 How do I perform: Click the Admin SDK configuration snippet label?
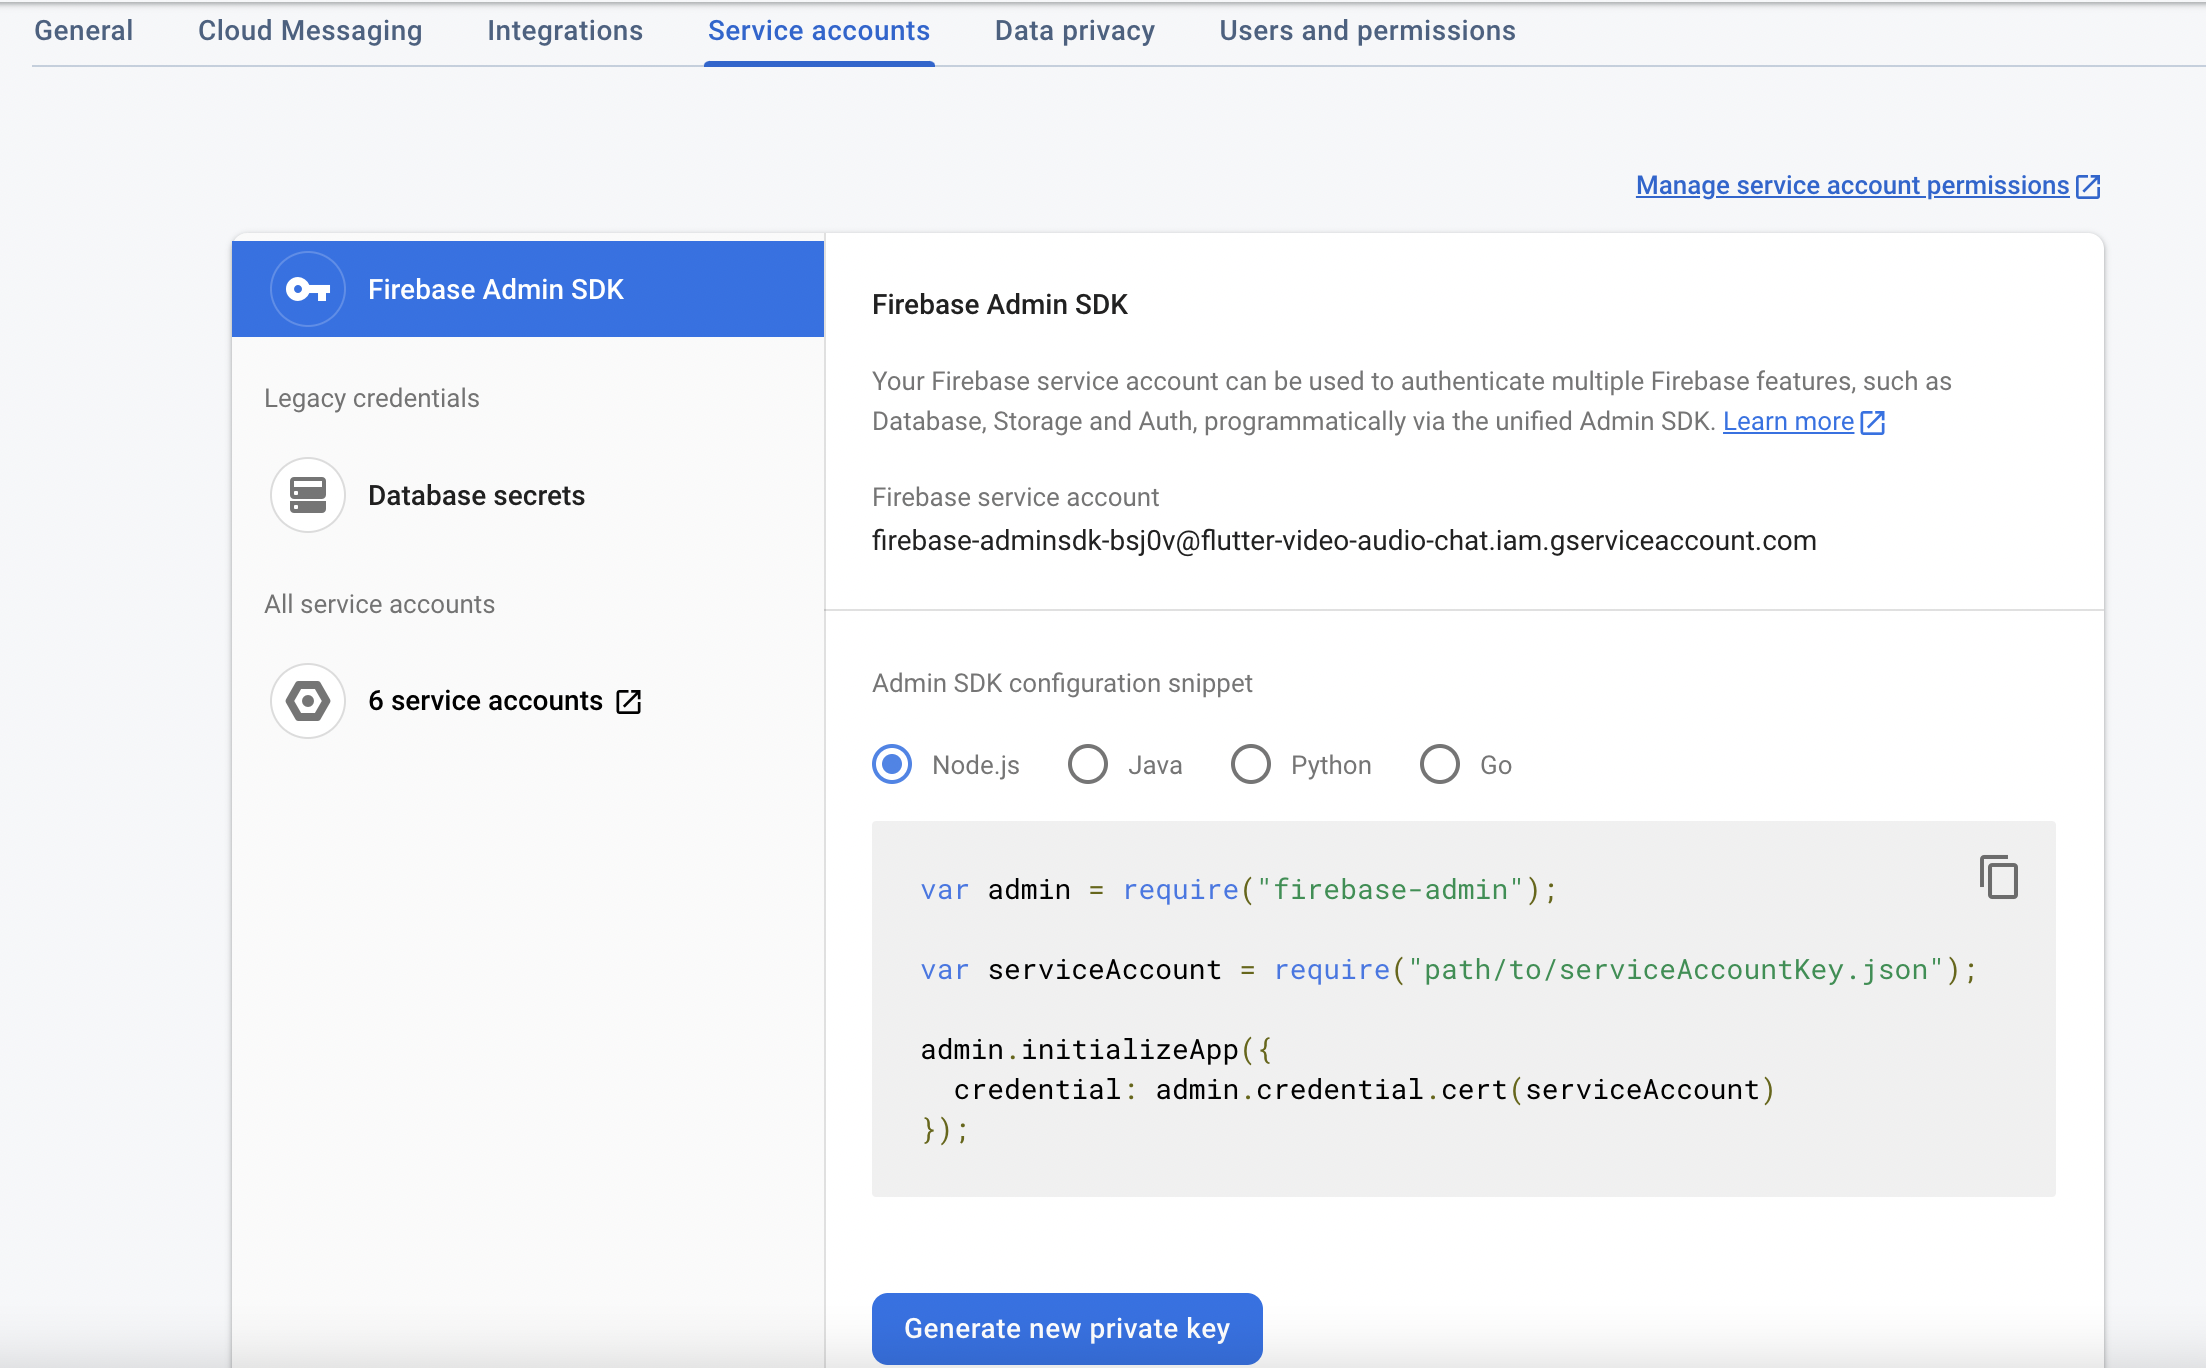point(1062,683)
